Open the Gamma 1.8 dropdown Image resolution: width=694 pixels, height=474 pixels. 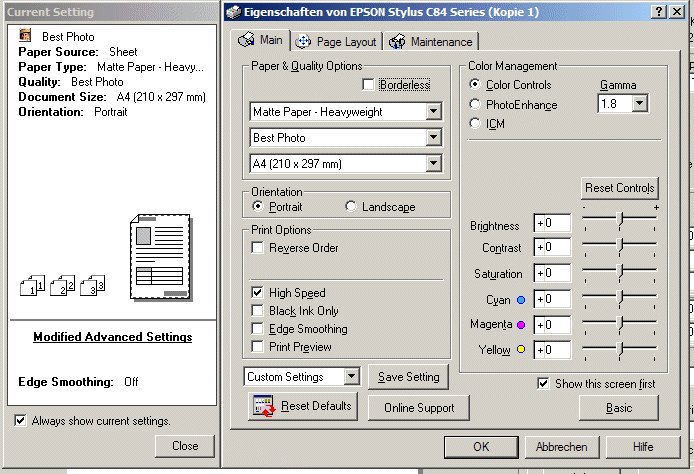coord(640,104)
